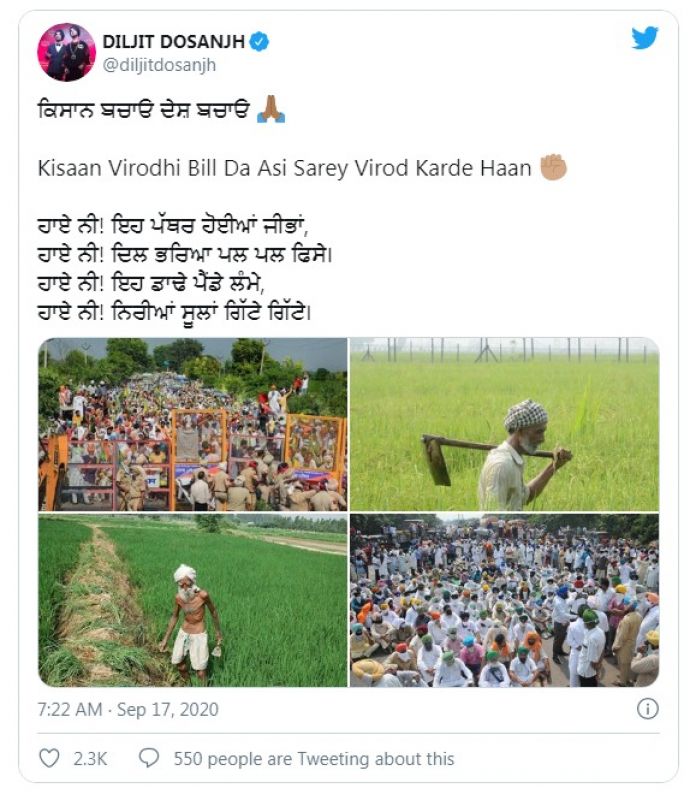
Task: Open the 7:22 AM Sep 17, 2020 timestamp
Action: [128, 709]
